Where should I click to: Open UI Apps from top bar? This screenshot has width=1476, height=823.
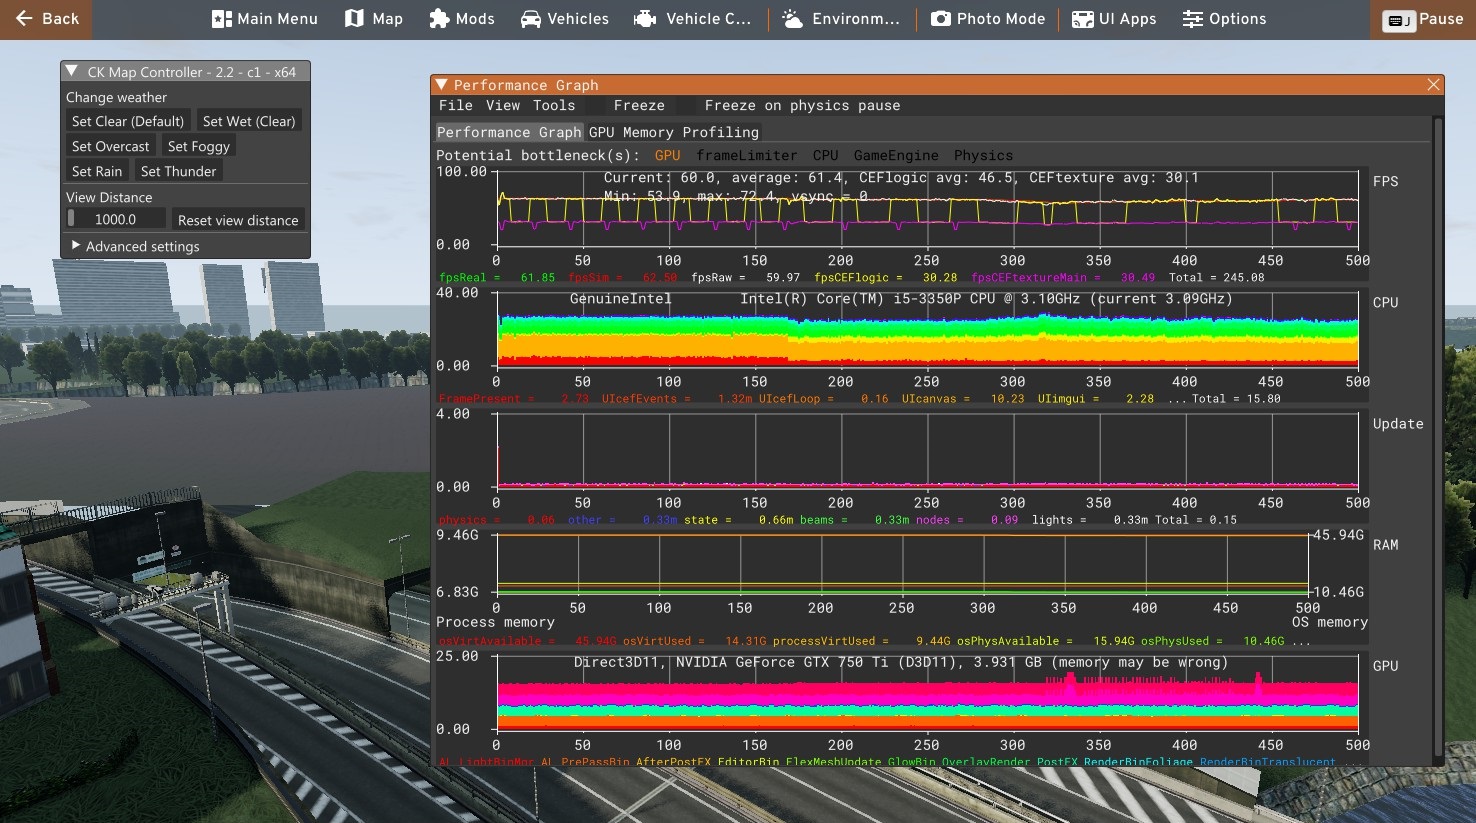tap(1082, 19)
